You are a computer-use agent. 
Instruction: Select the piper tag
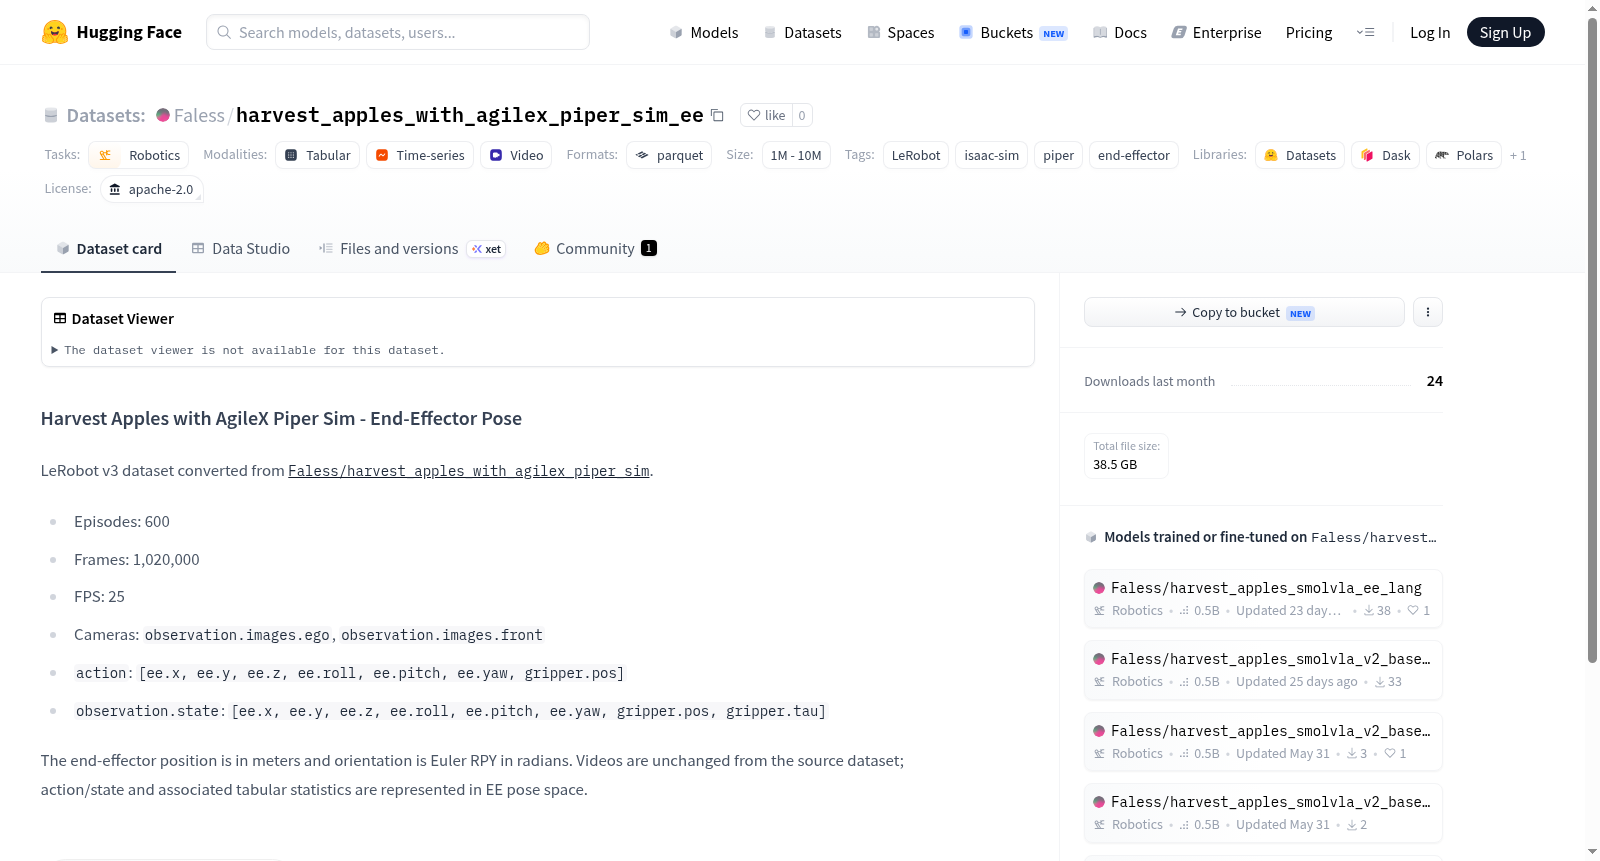click(x=1058, y=155)
